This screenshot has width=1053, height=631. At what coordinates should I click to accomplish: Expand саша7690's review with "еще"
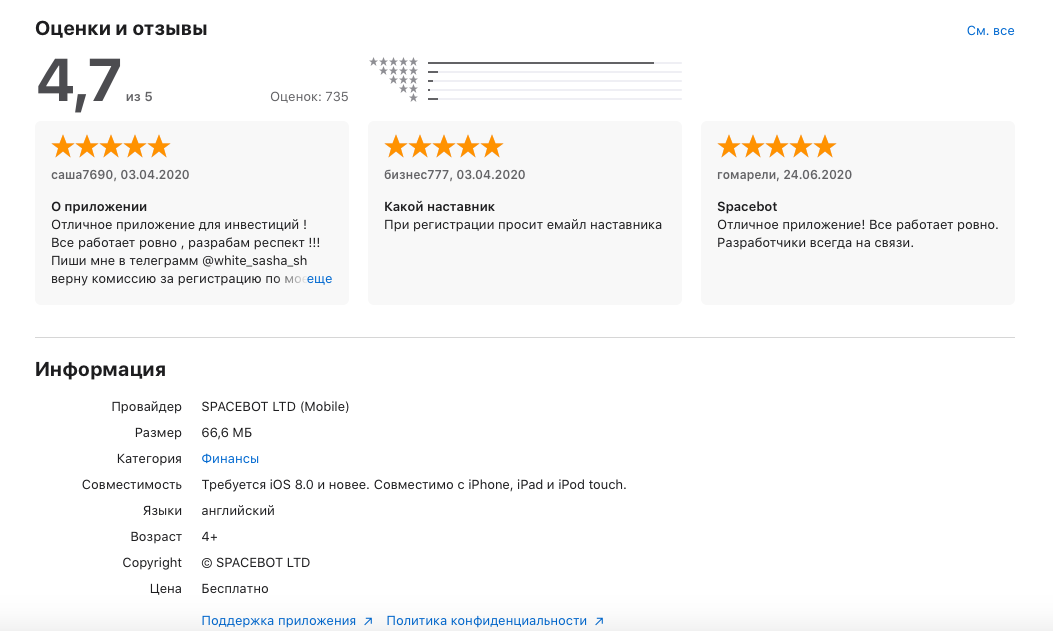319,279
